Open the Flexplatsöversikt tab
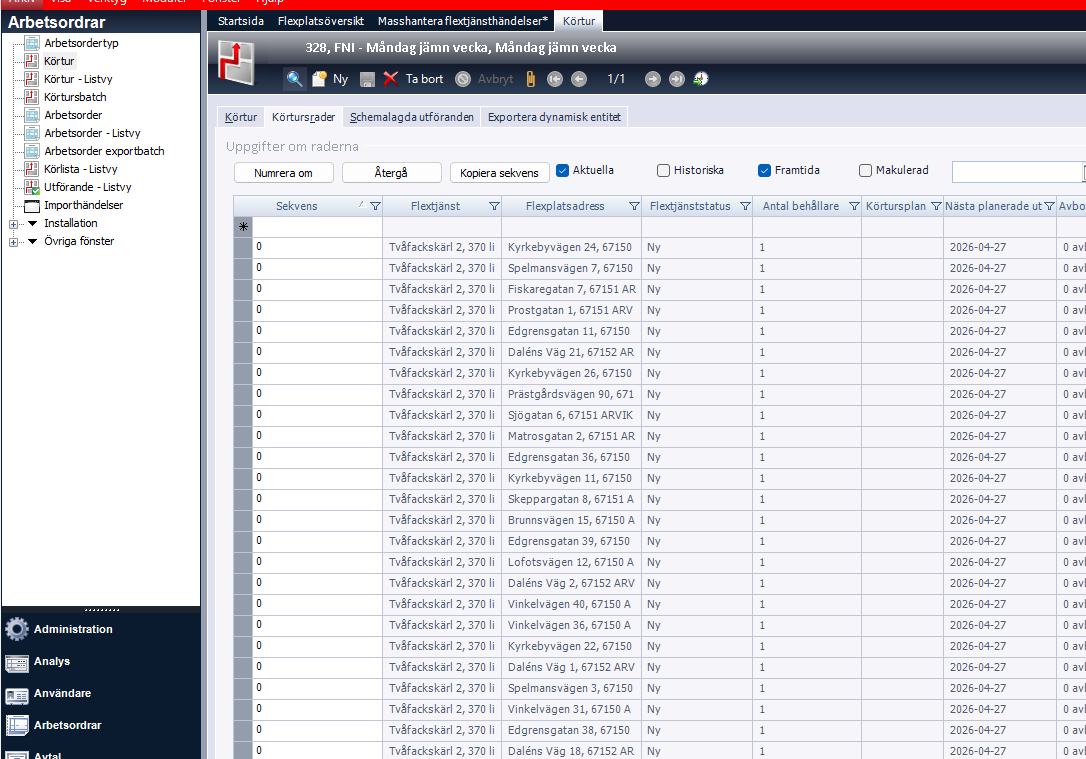The width and height of the screenshot is (1086, 759). coord(320,21)
